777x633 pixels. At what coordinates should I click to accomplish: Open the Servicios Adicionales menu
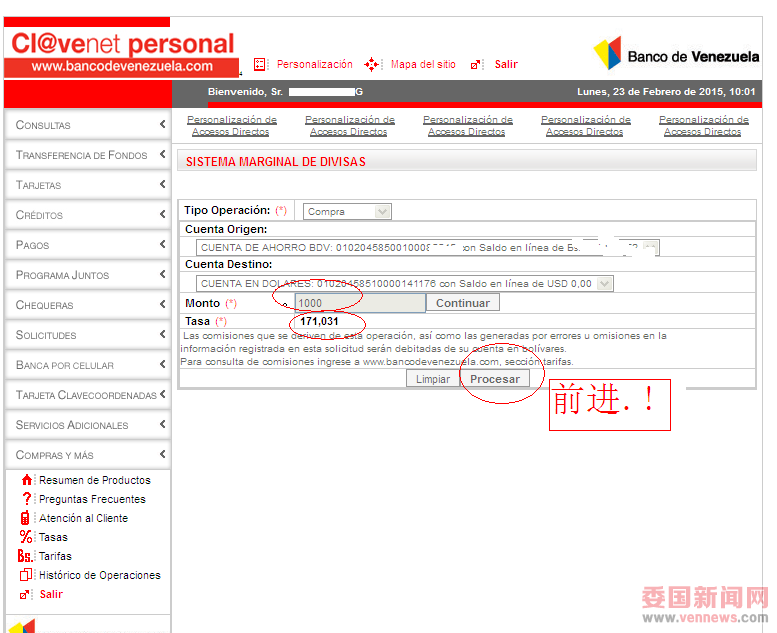pyautogui.click(x=88, y=425)
